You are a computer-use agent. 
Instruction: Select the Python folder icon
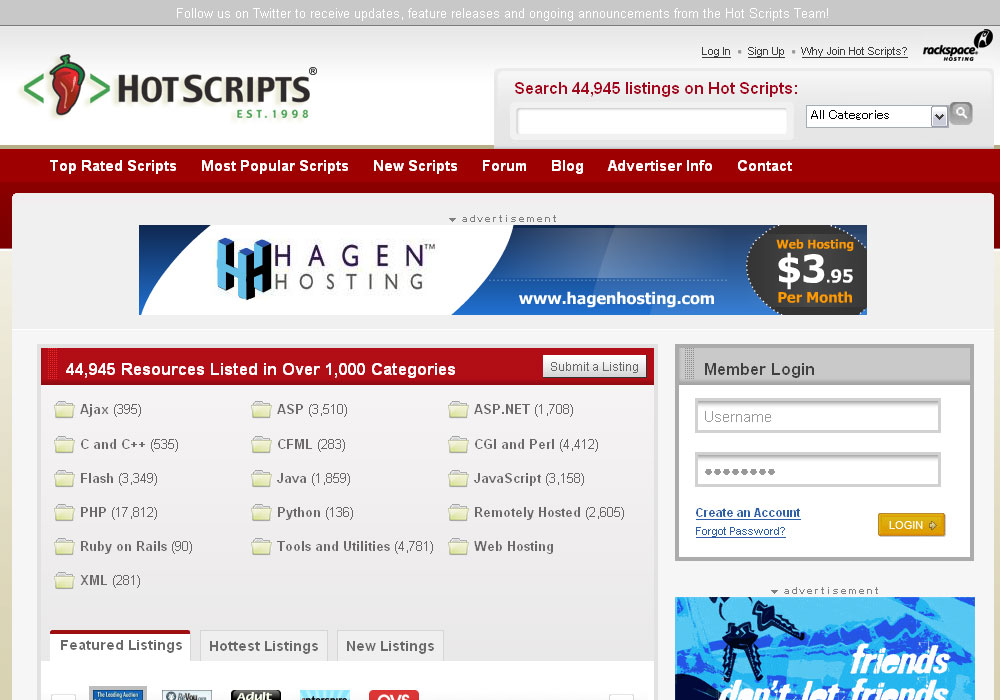point(261,513)
